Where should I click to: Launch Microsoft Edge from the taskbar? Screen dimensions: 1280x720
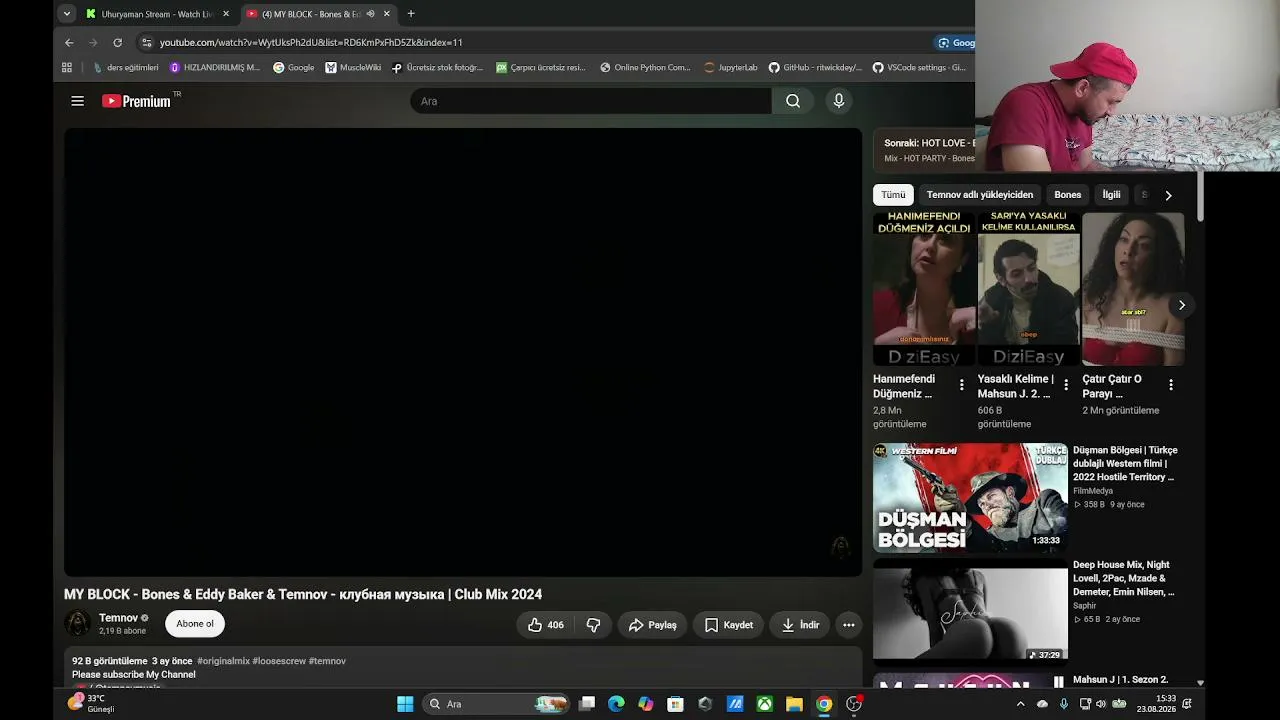pos(616,704)
